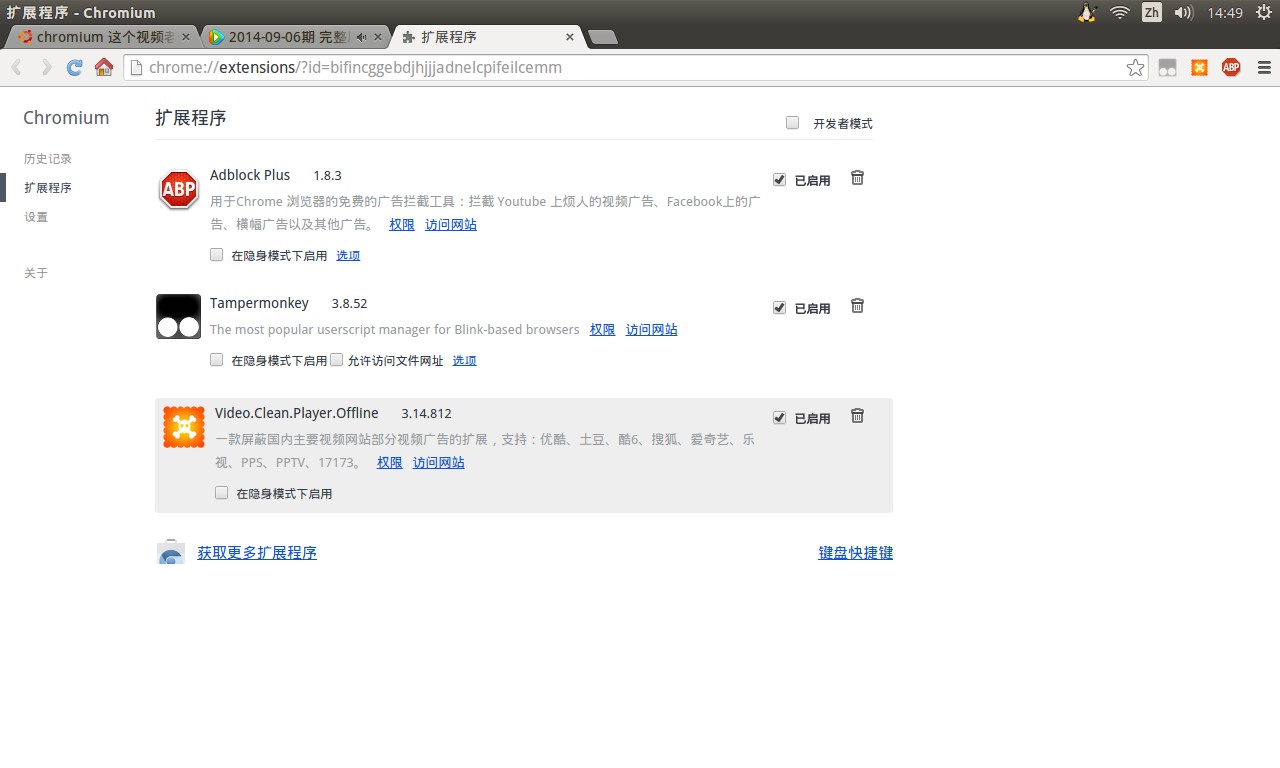Open 键盘快捷键 link
This screenshot has width=1280, height=768.
(856, 553)
